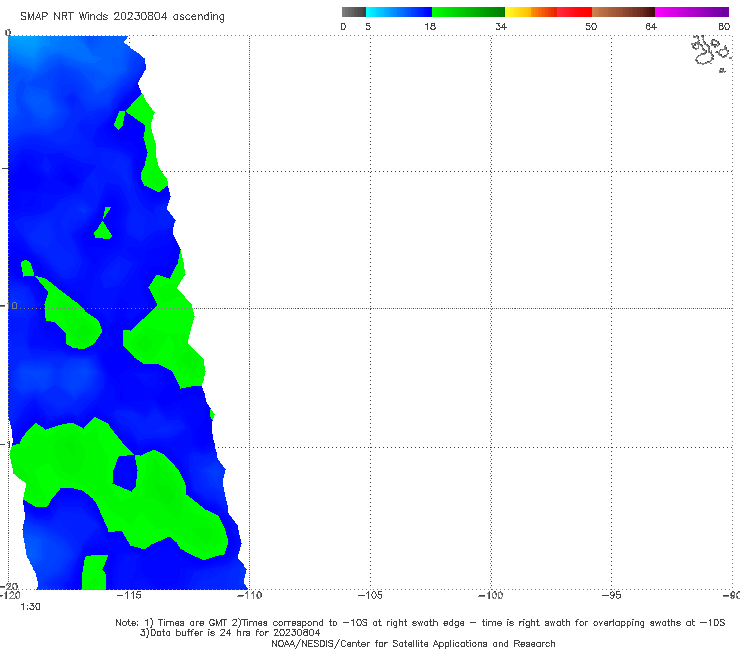
Task: Click the '-105' longitude axis label
Action: (370, 596)
